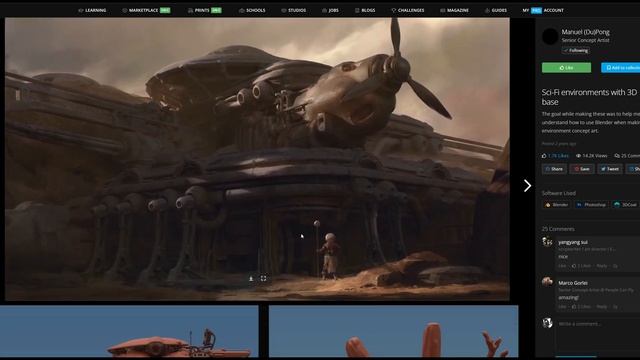The height and width of the screenshot is (360, 640).
Task: Open Manuel (Du)Pong's profile avatar
Action: tap(550, 36)
